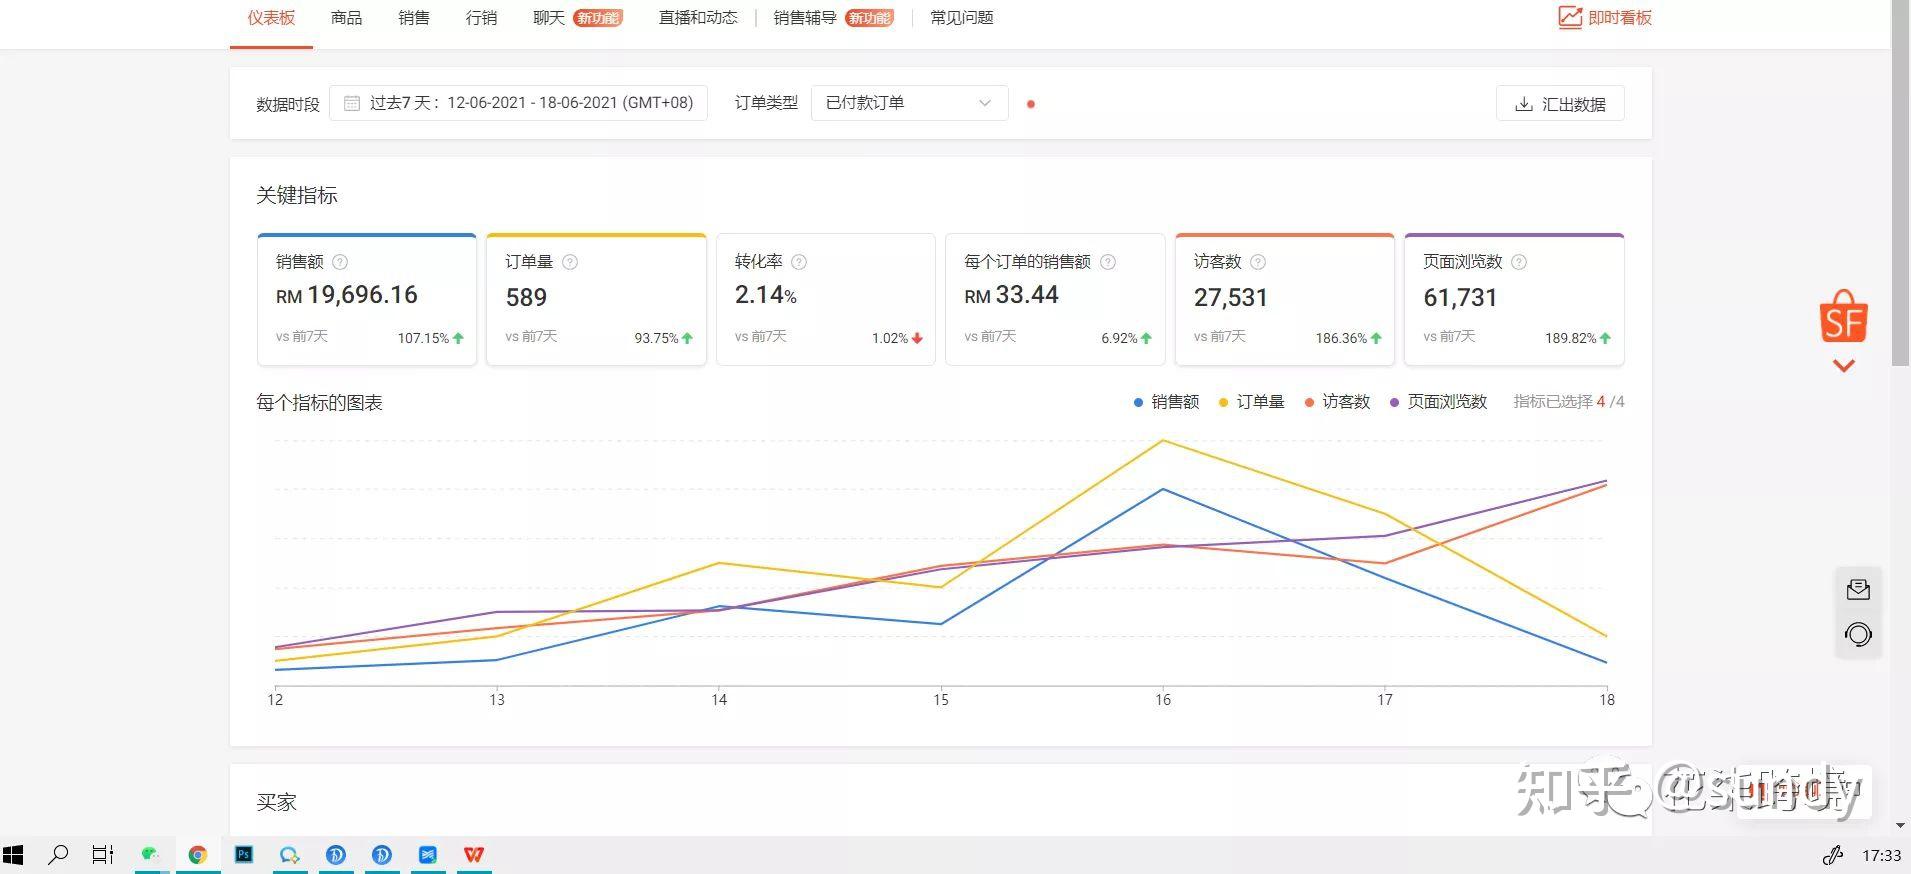Open the Windows Start menu
The height and width of the screenshot is (874, 1911).
click(13, 855)
